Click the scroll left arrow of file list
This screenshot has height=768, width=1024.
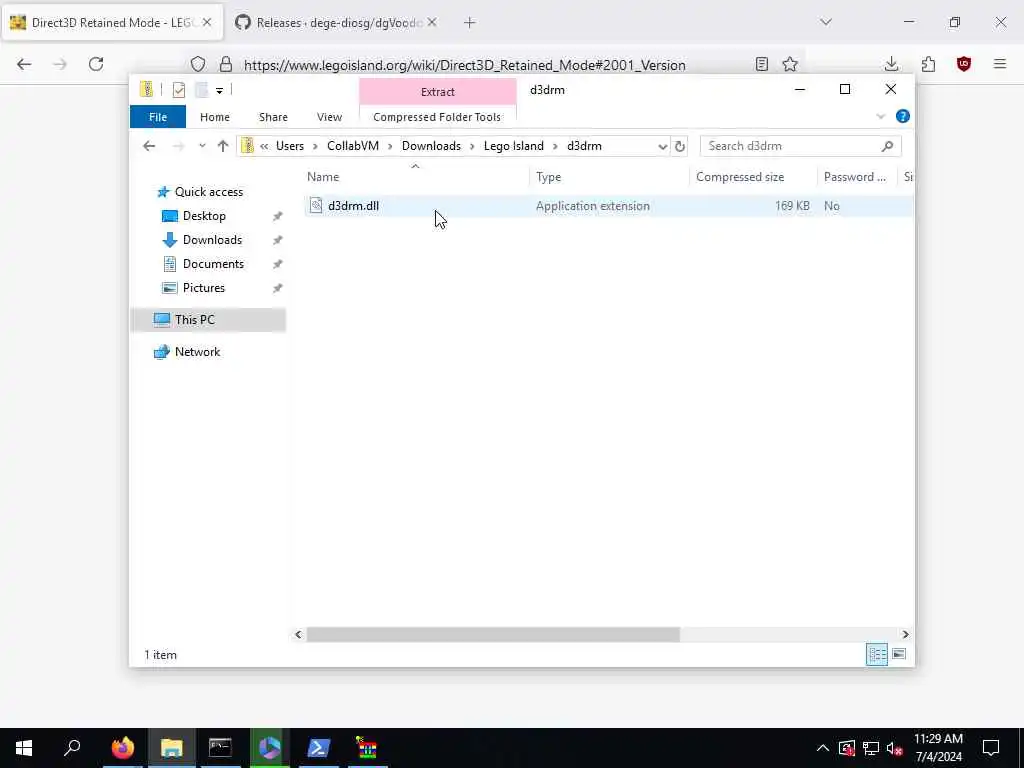pyautogui.click(x=298, y=634)
